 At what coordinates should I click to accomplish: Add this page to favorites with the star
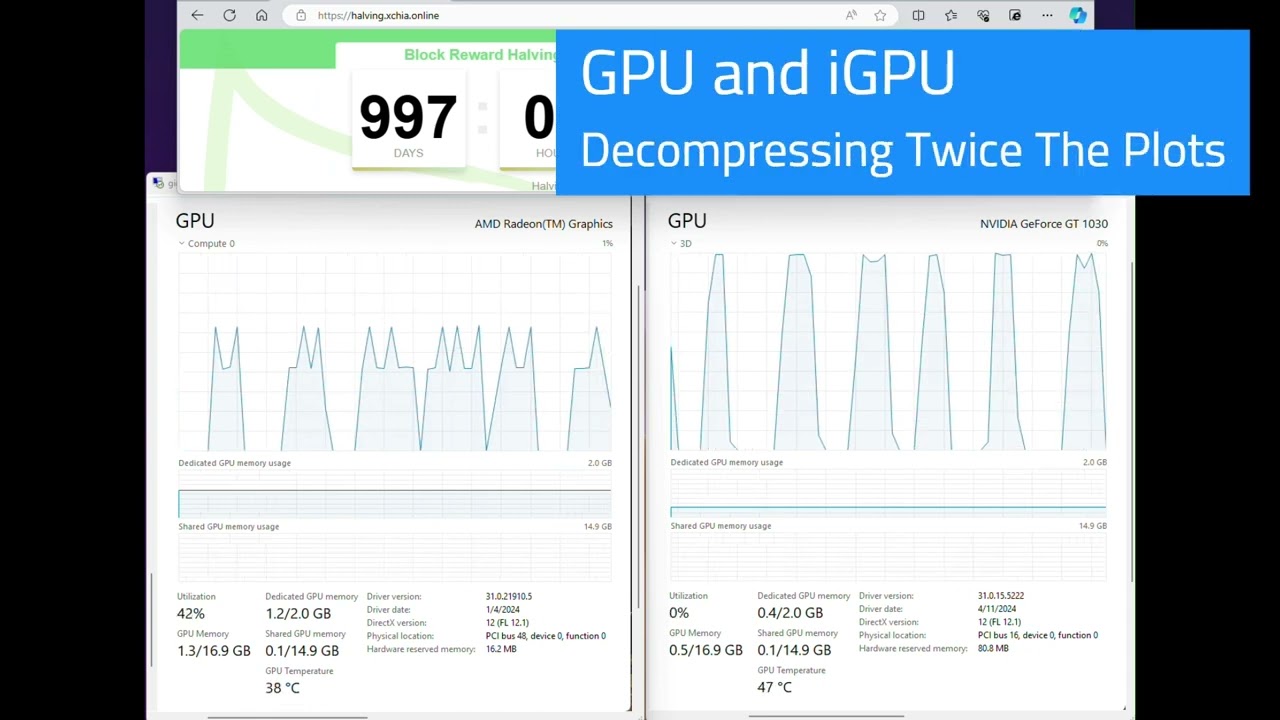(x=880, y=15)
